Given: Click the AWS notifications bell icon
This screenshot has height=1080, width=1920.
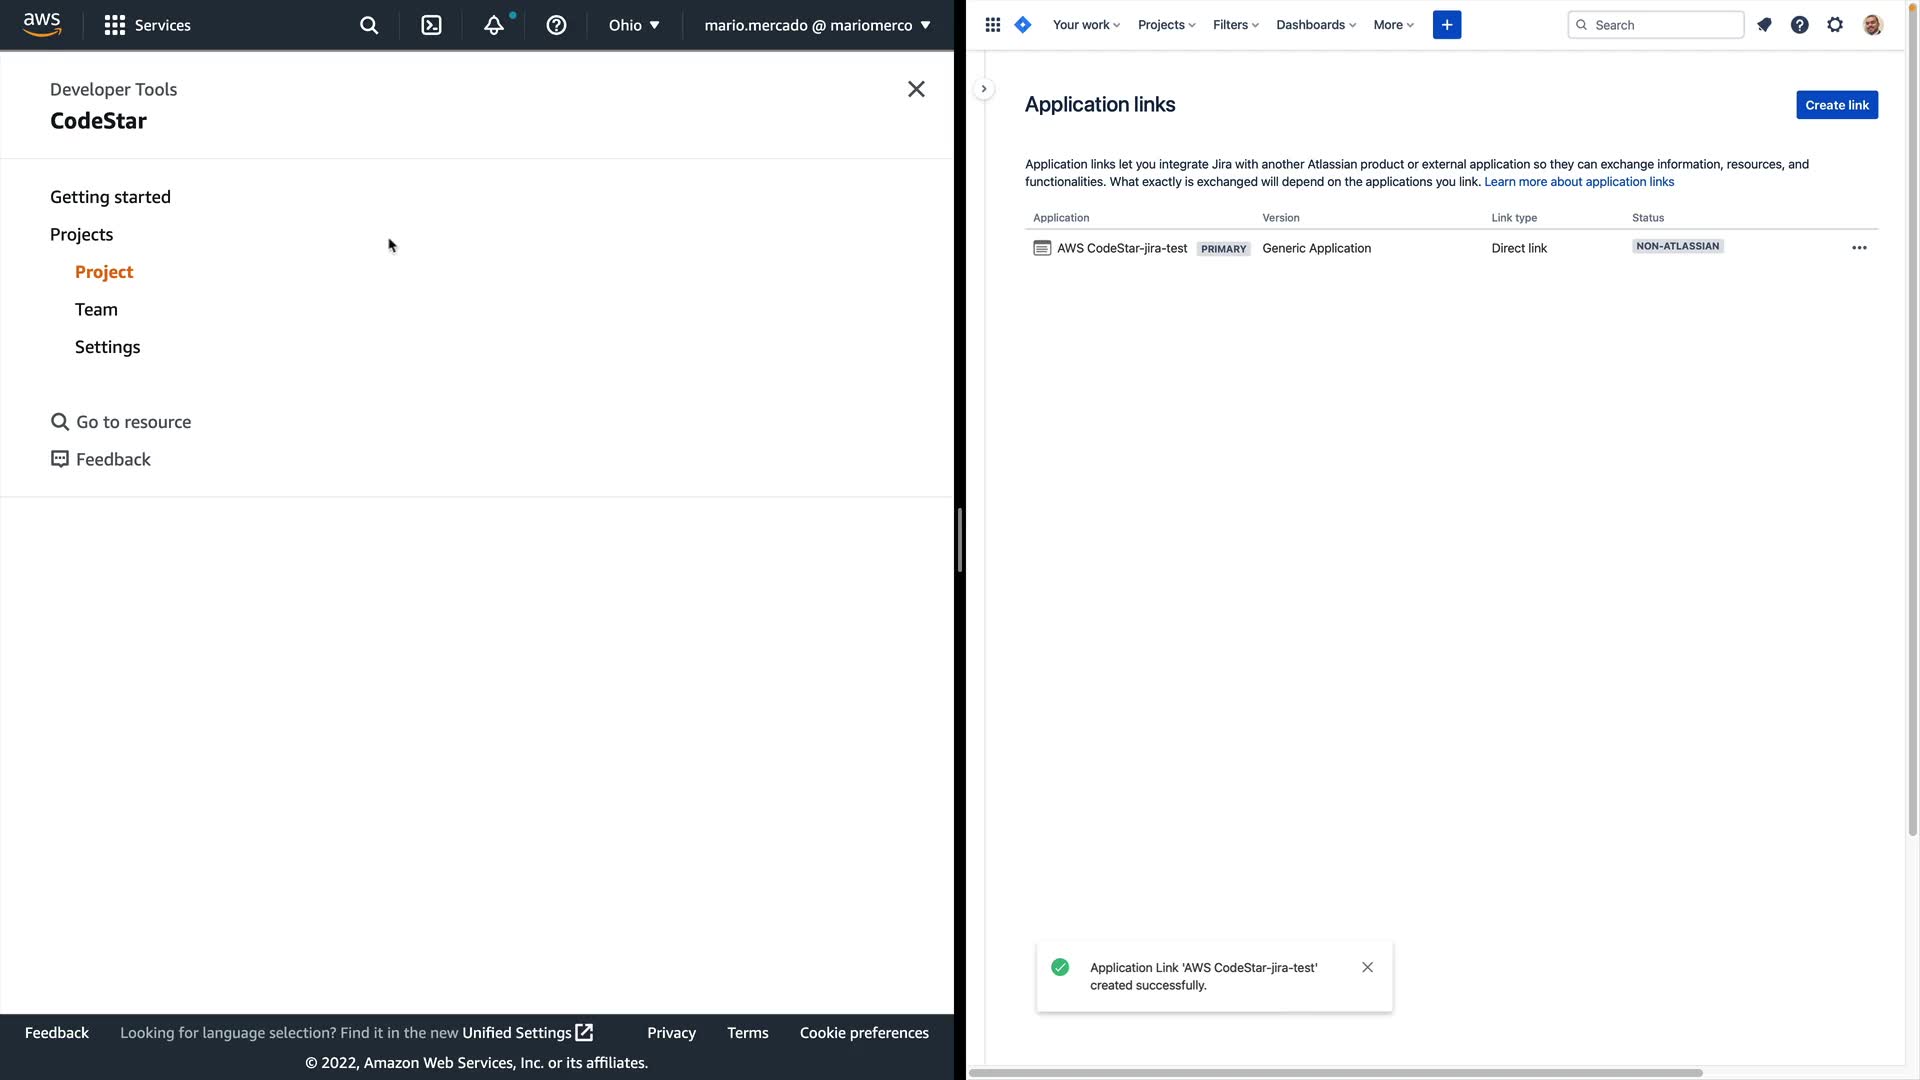Looking at the screenshot, I should tap(494, 25).
